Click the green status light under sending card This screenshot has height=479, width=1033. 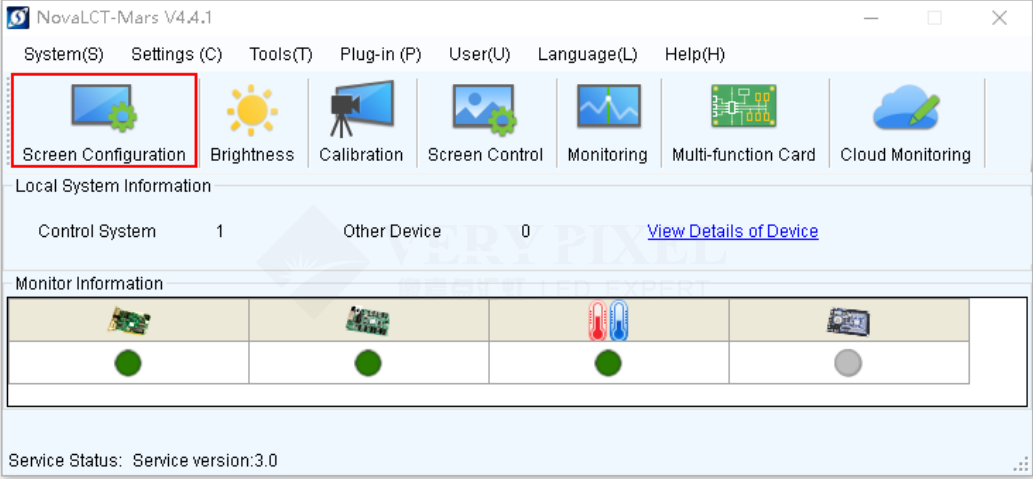click(x=128, y=363)
